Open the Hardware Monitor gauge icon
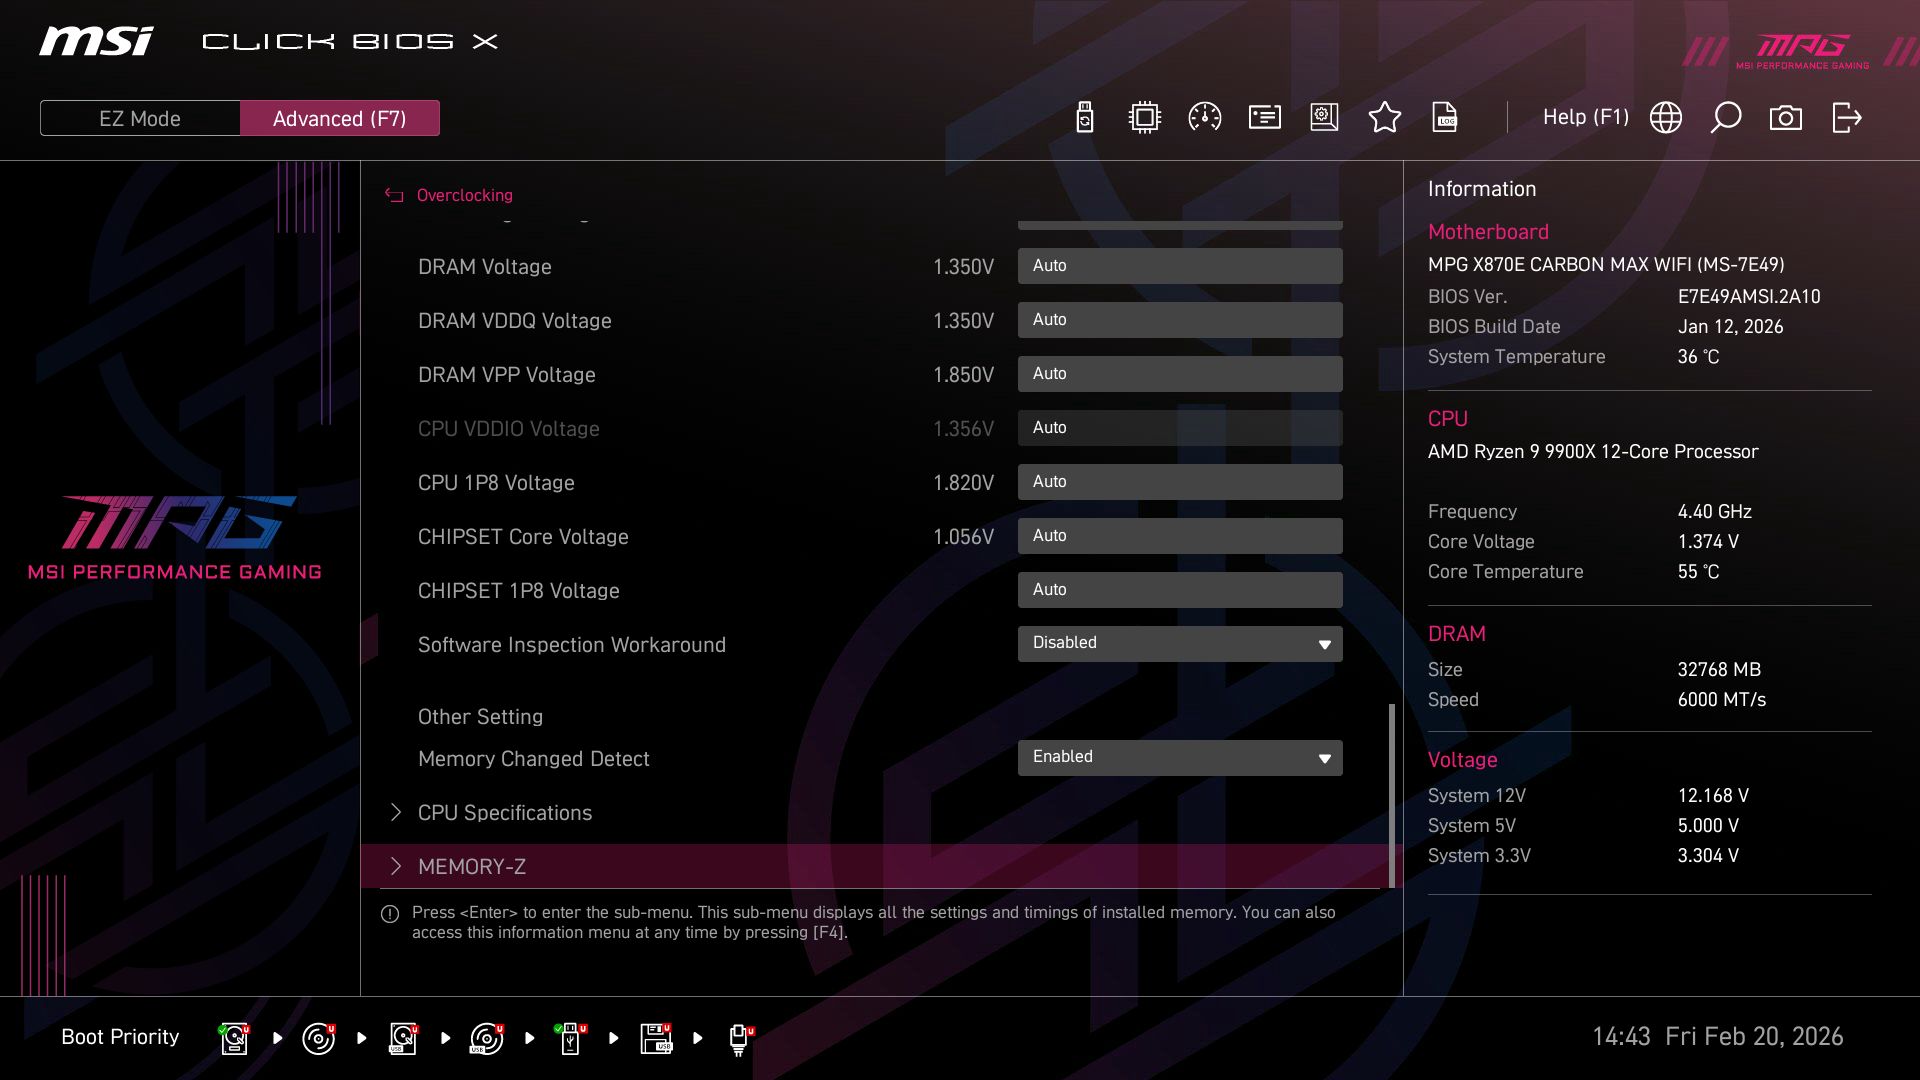 [x=1203, y=117]
